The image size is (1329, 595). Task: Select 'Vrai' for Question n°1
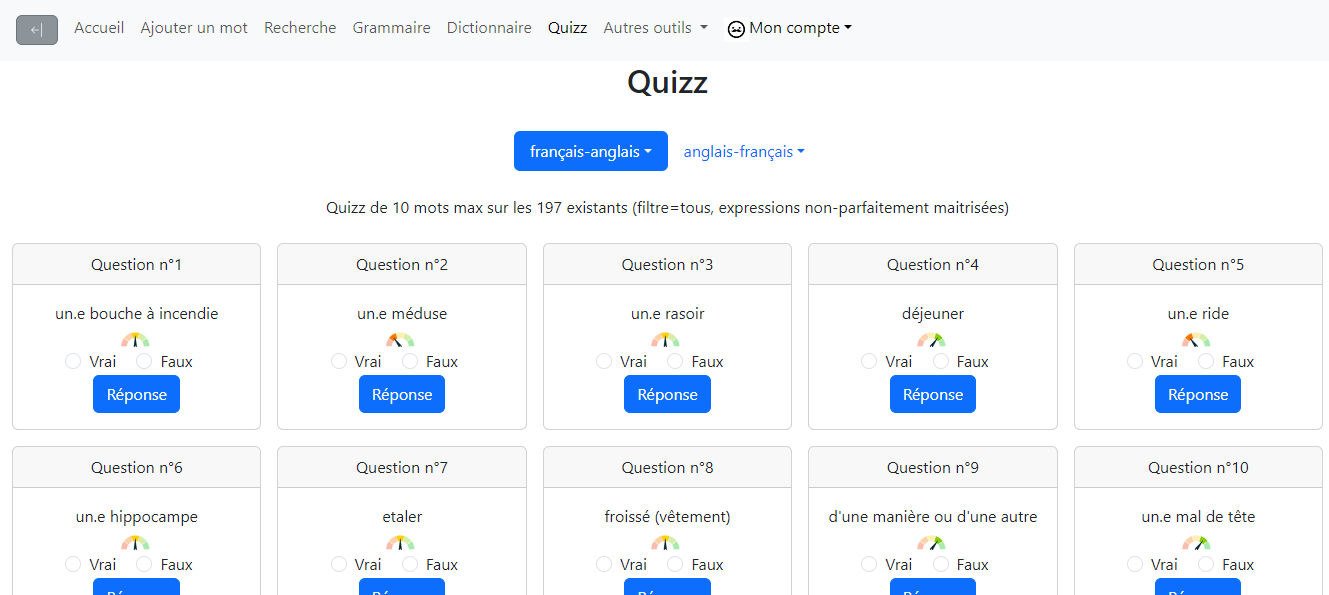73,361
